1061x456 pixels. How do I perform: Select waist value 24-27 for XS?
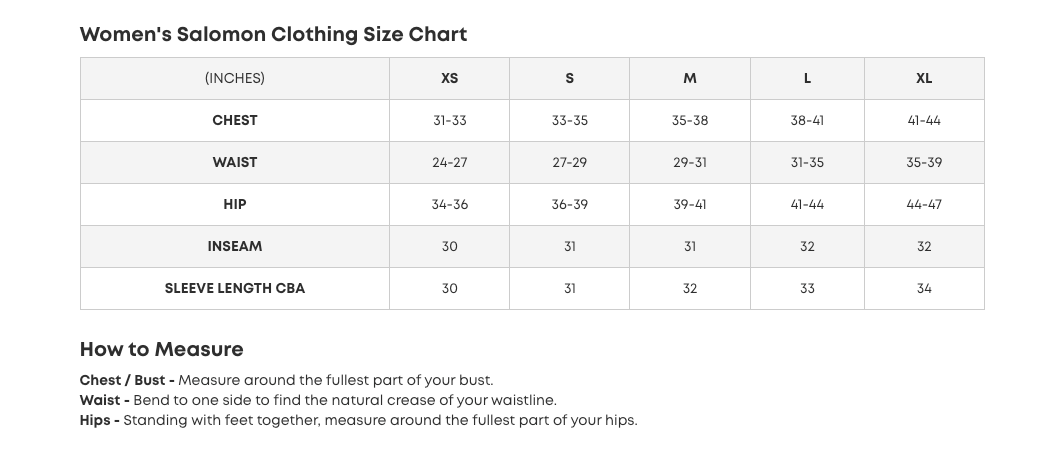[x=449, y=162]
